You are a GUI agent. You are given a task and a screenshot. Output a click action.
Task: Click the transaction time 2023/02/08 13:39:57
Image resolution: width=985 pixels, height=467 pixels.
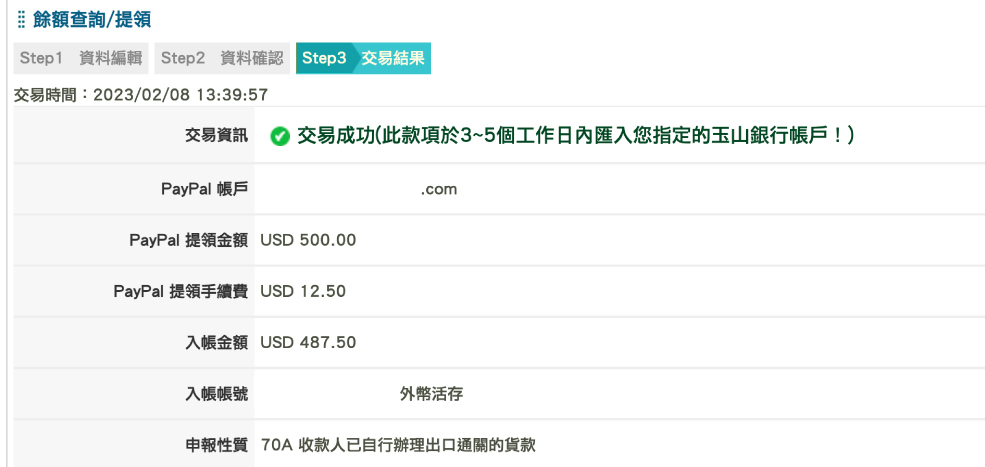(x=180, y=96)
